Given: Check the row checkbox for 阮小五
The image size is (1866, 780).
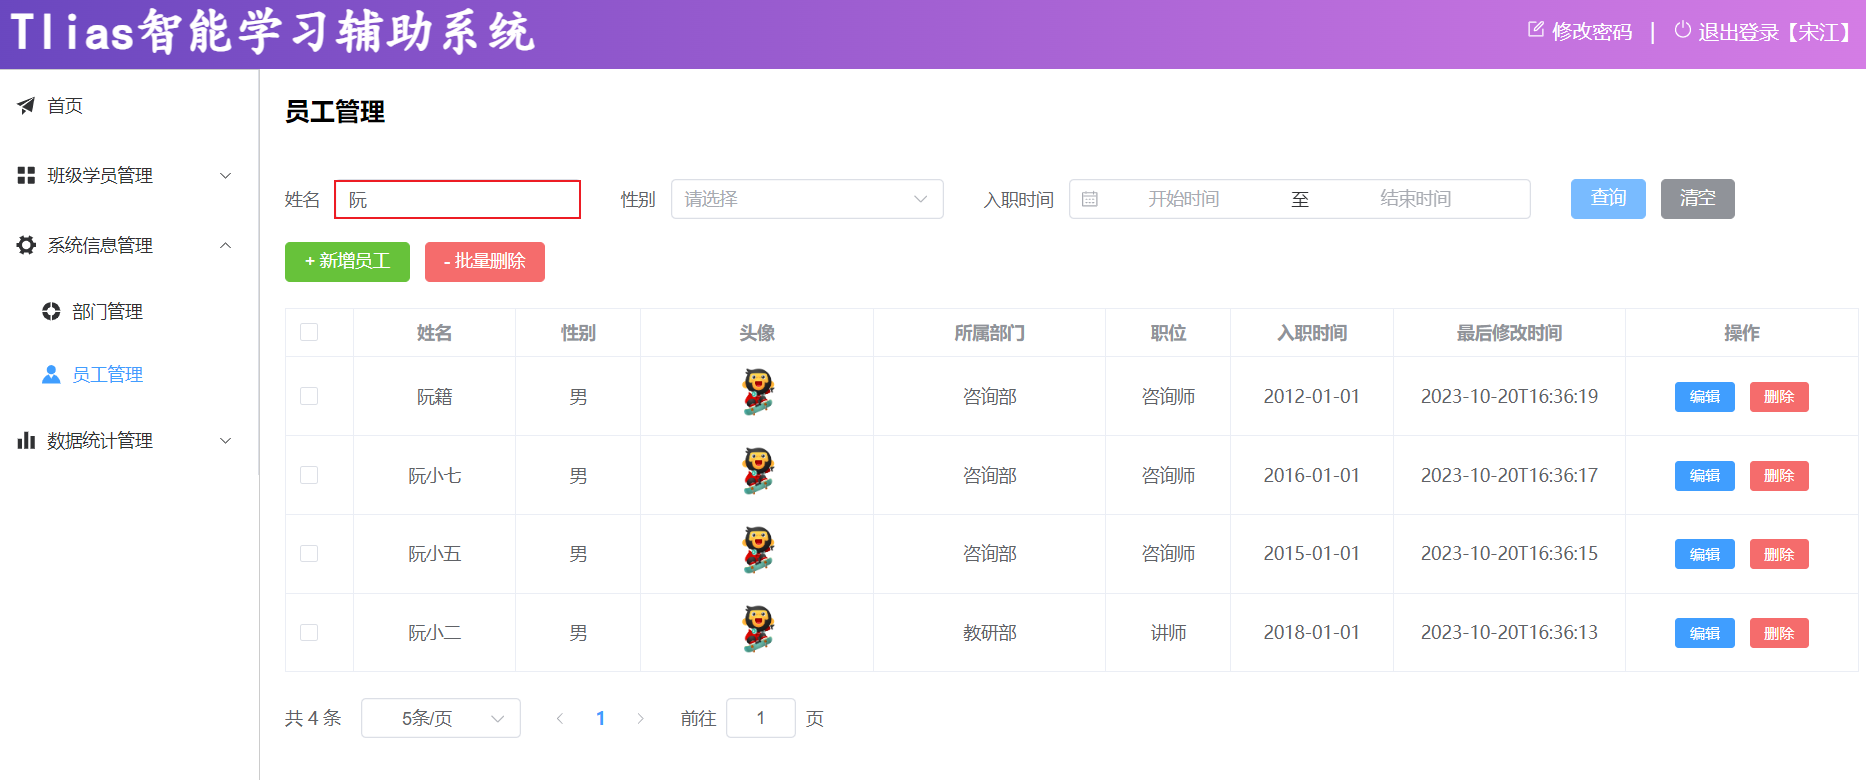Looking at the screenshot, I should pos(309,554).
